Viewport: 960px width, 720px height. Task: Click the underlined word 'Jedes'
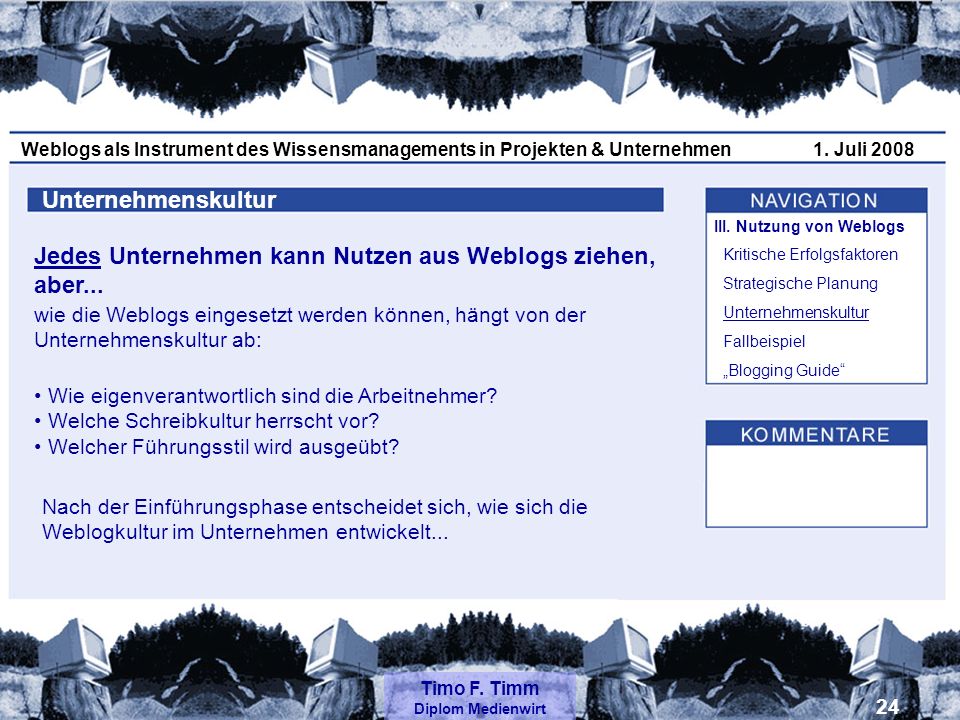coord(67,256)
